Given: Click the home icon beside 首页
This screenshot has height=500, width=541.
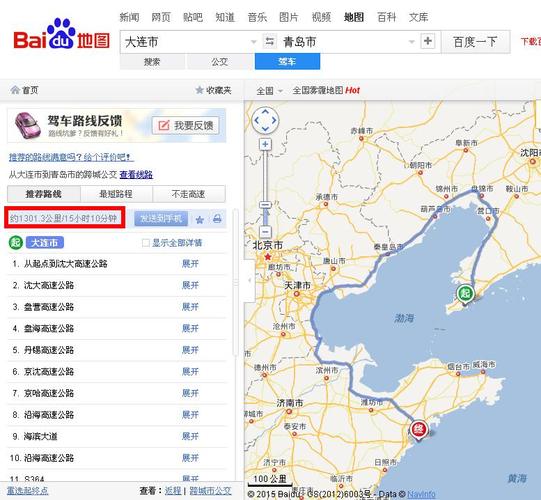Looking at the screenshot, I should [x=15, y=90].
